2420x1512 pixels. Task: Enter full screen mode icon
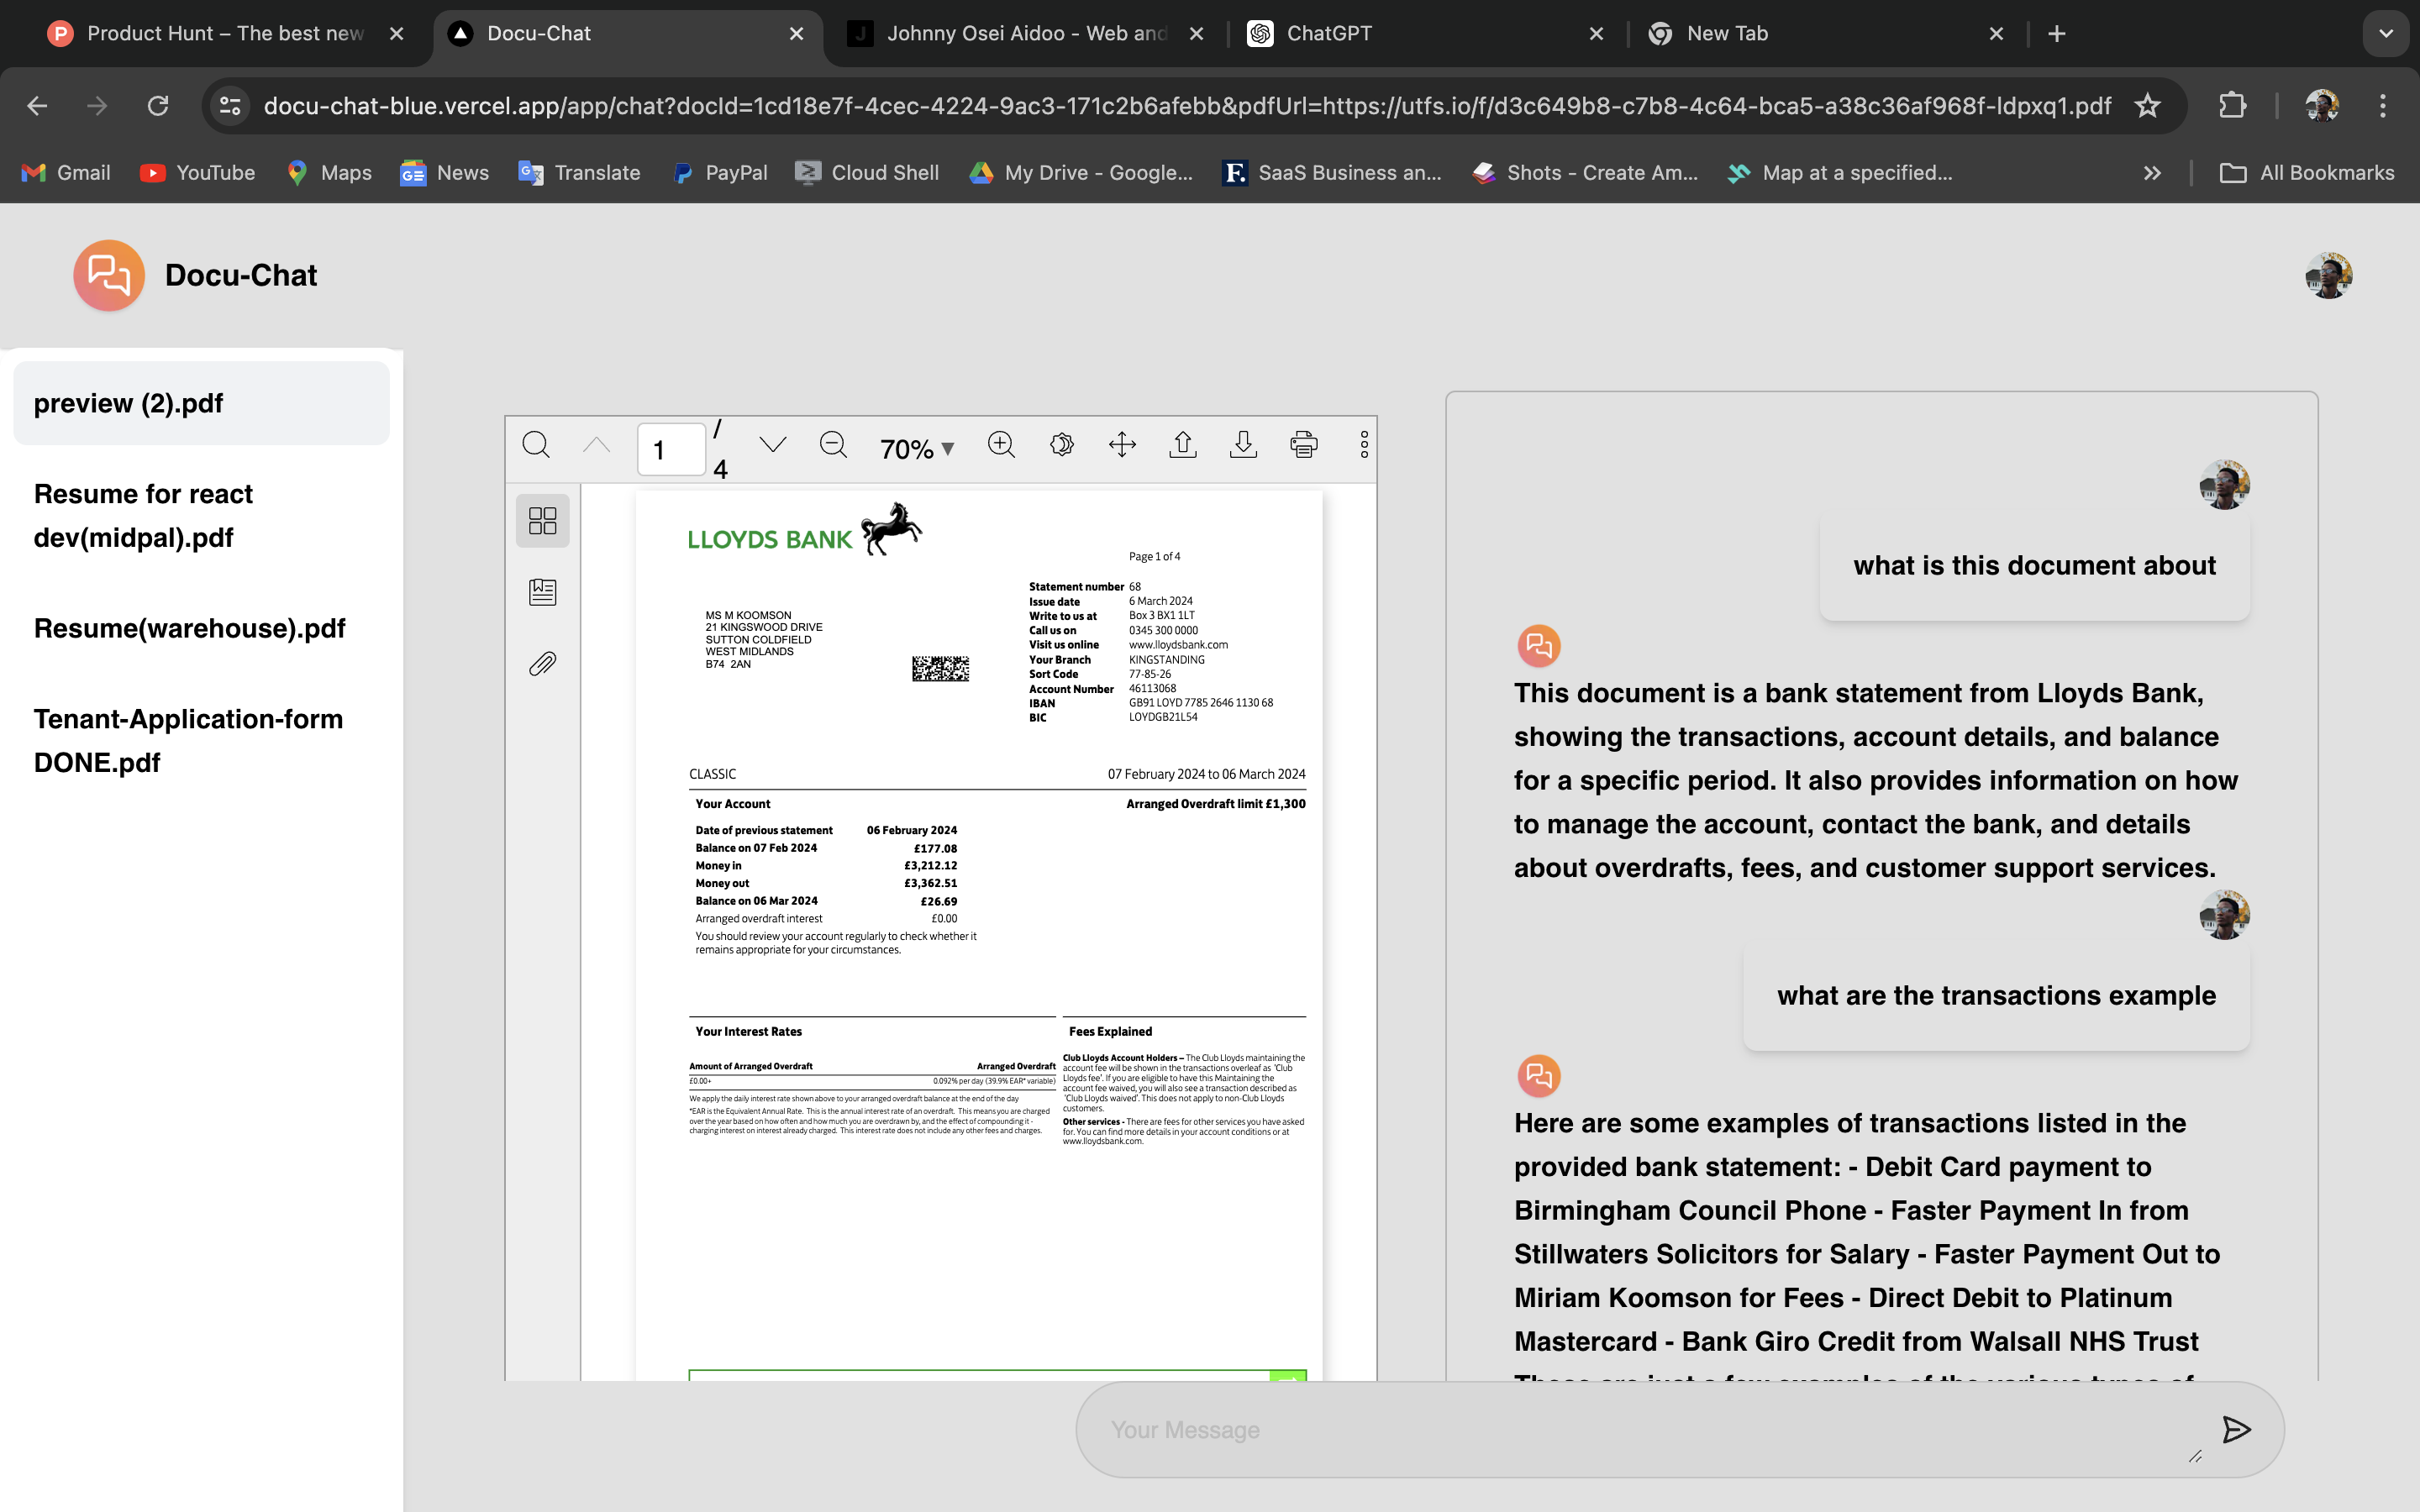1122,445
